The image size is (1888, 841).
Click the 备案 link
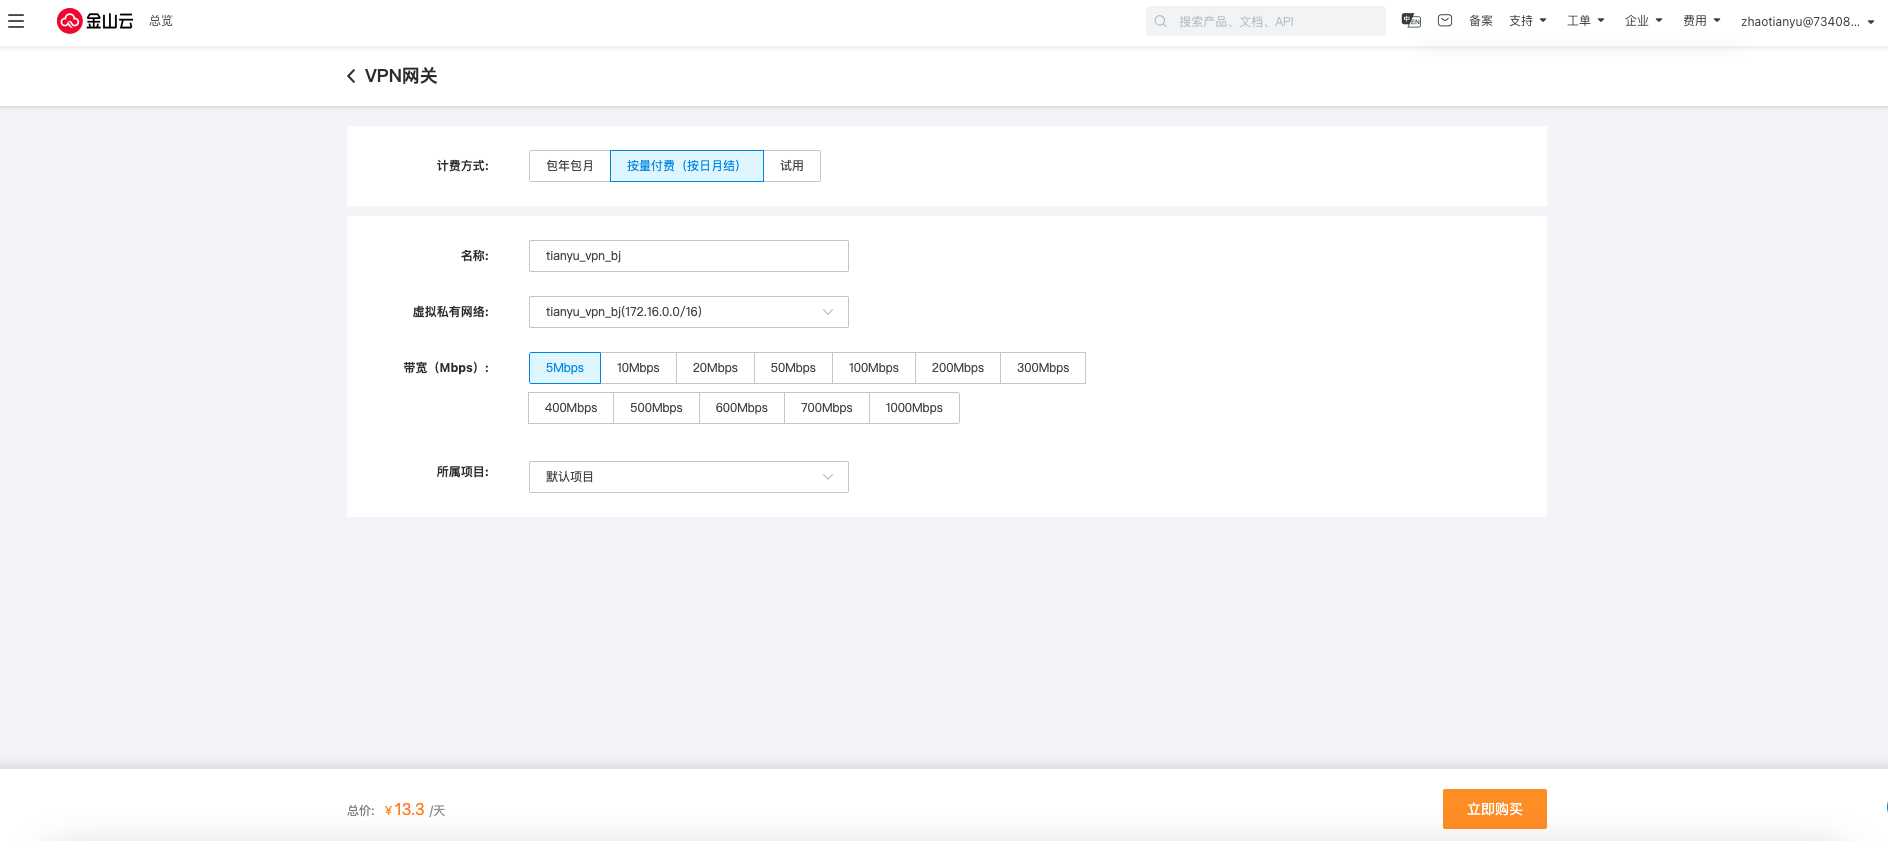(1480, 21)
